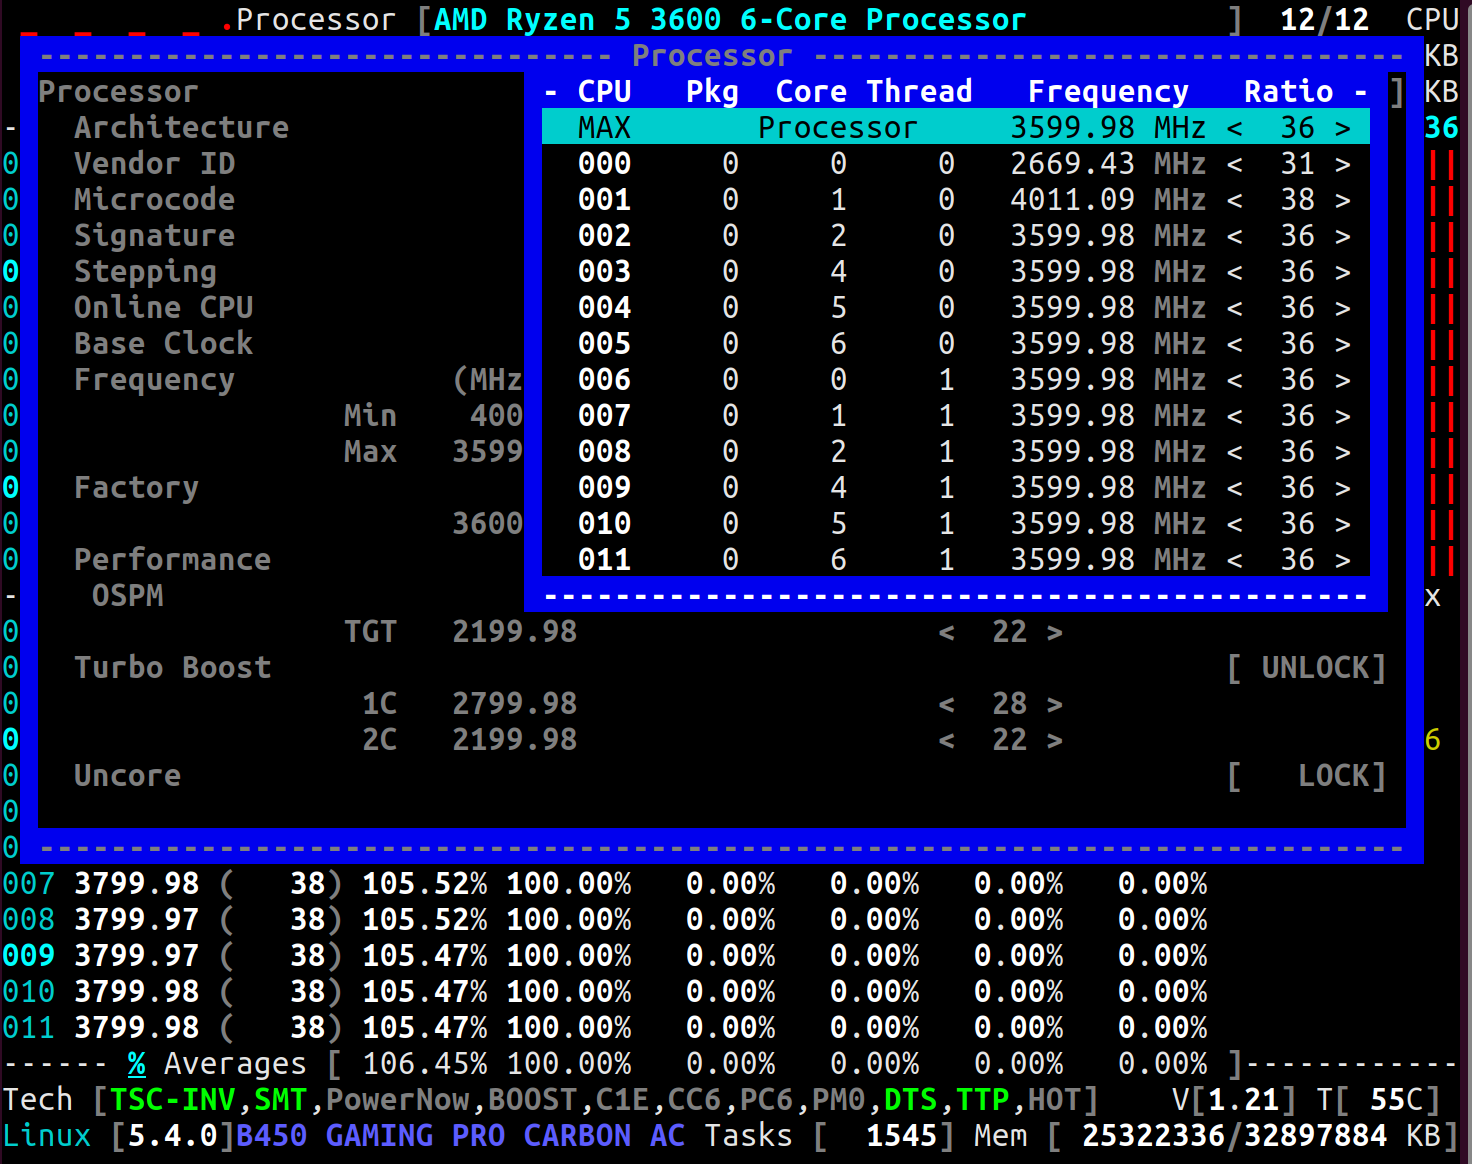Open Signature entry
1472x1164 pixels.
[x=154, y=235]
